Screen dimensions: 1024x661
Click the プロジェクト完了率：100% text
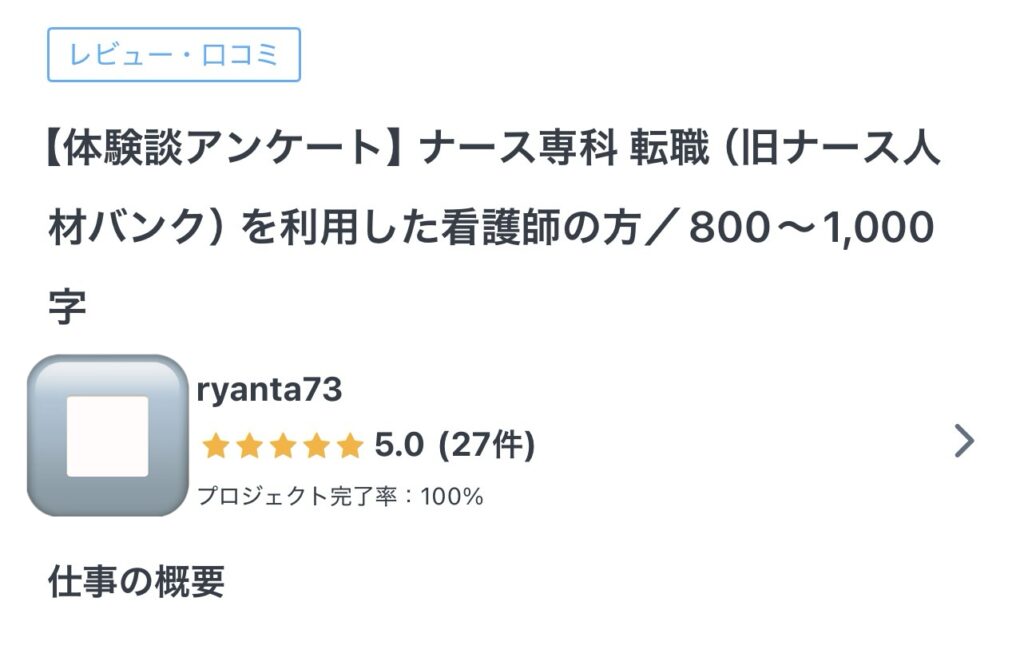(340, 496)
